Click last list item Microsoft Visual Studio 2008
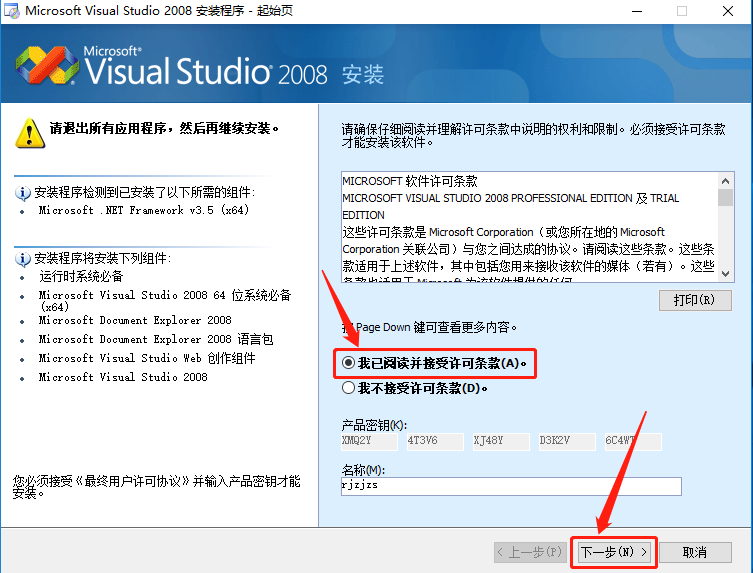The image size is (753, 573). [x=123, y=378]
